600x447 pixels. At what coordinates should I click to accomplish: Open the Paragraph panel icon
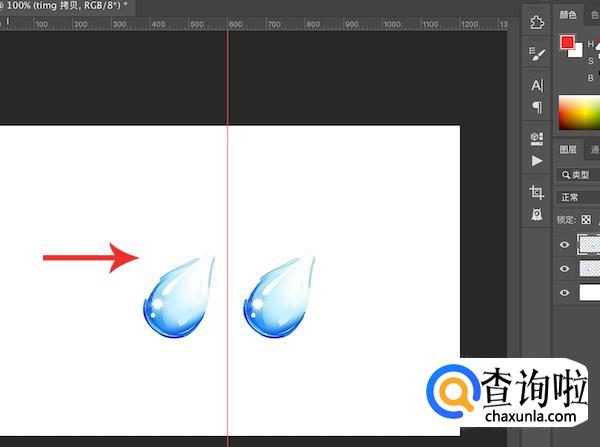pos(537,107)
